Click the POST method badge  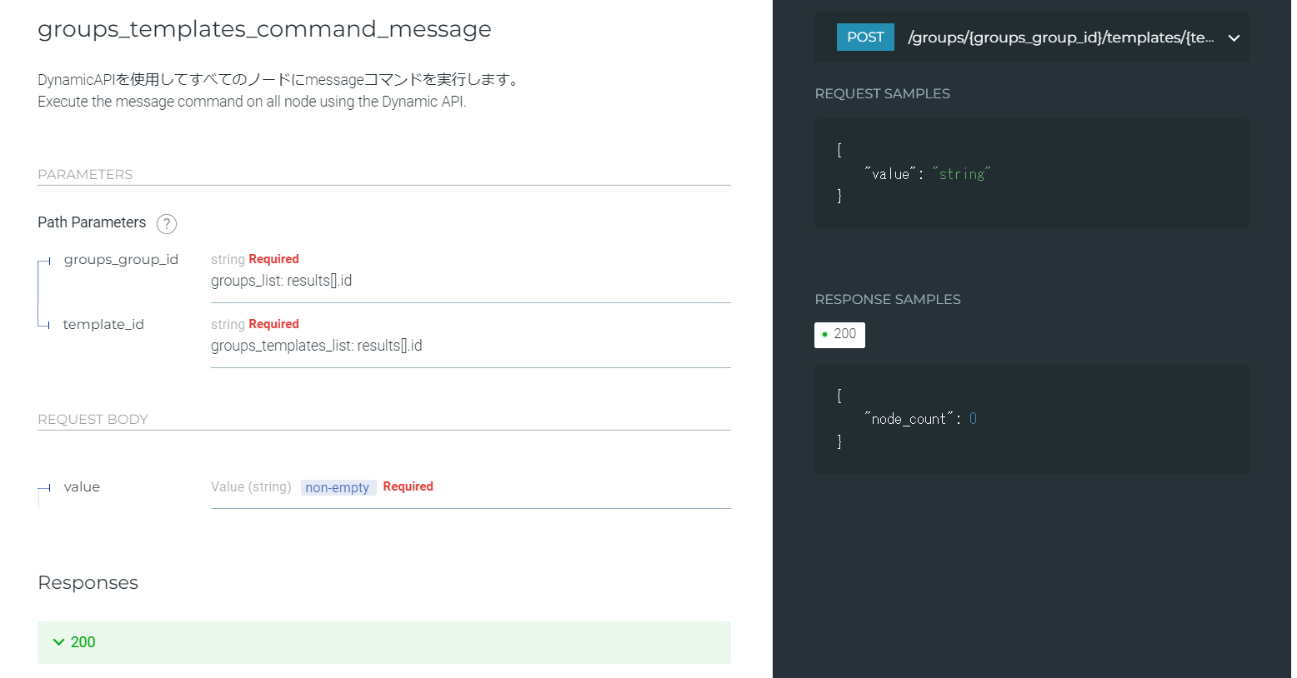[x=865, y=37]
